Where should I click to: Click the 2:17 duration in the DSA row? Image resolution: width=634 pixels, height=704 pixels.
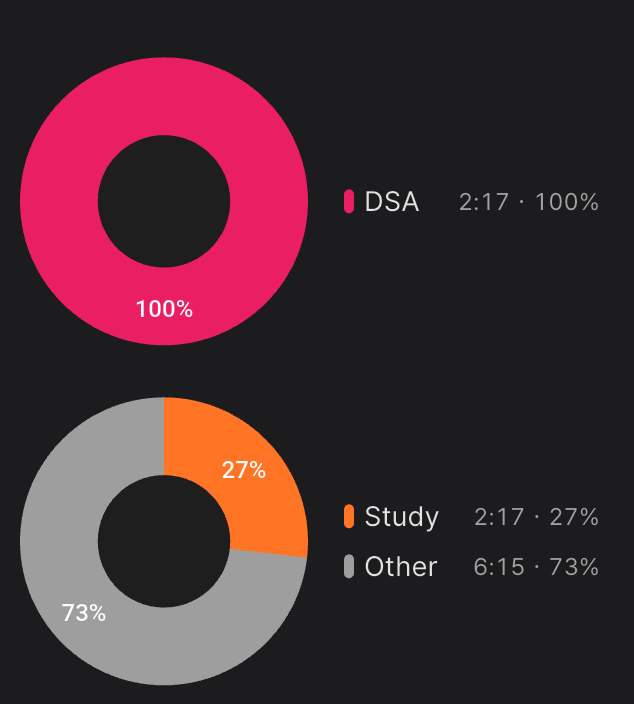483,202
